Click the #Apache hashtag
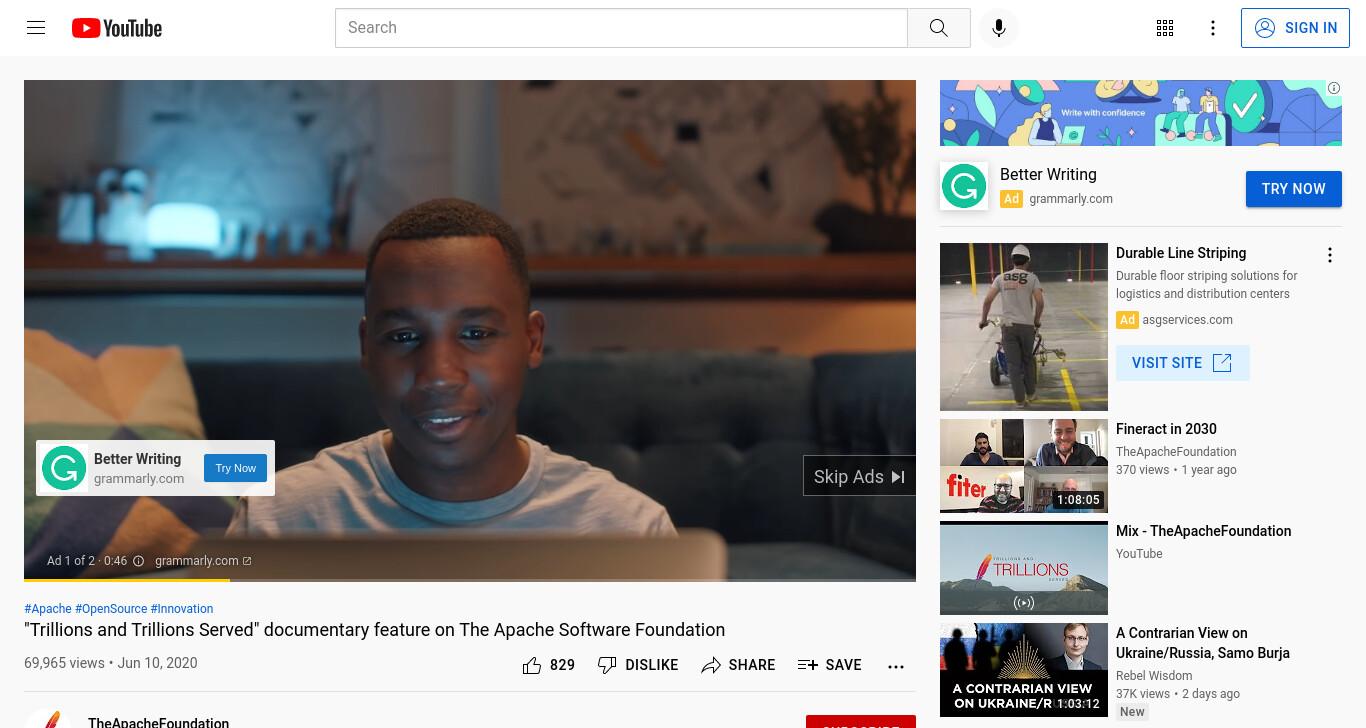This screenshot has width=1366, height=728. [48, 609]
